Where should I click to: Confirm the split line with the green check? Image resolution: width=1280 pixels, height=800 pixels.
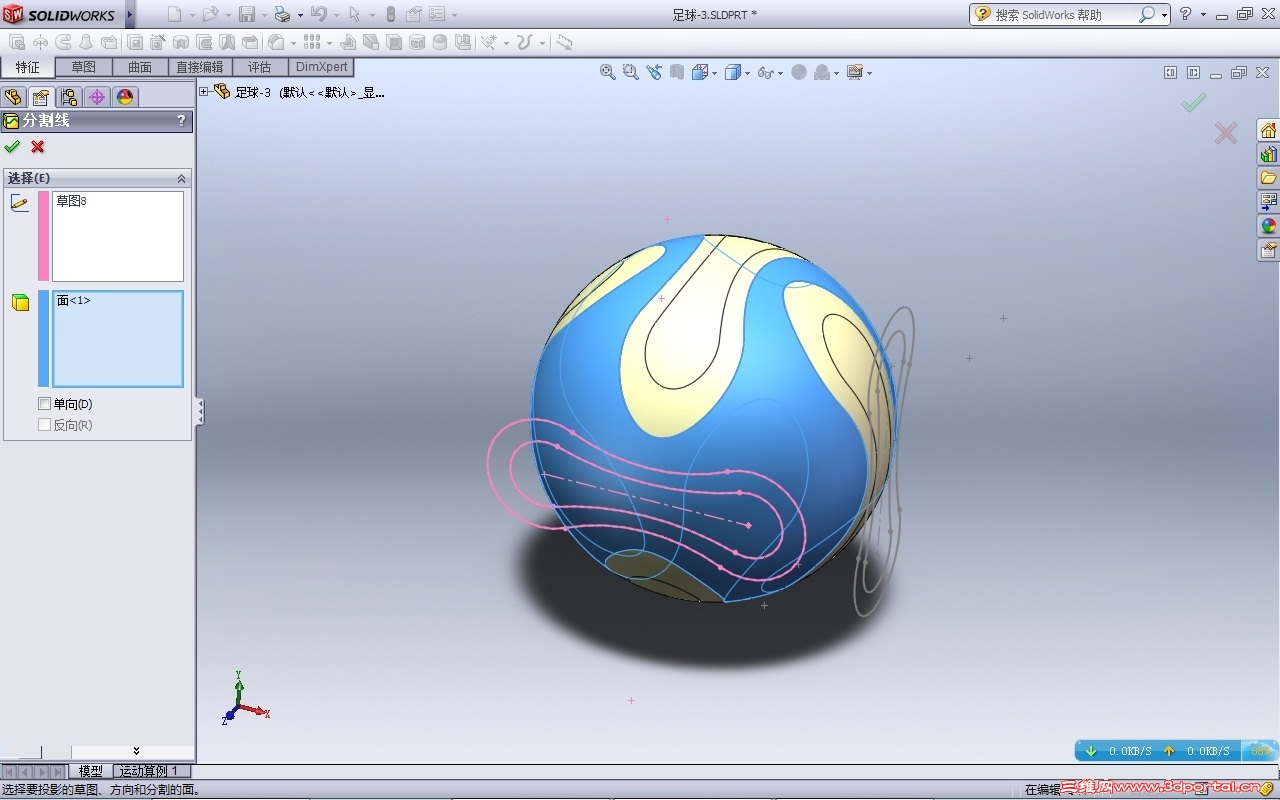(x=12, y=147)
